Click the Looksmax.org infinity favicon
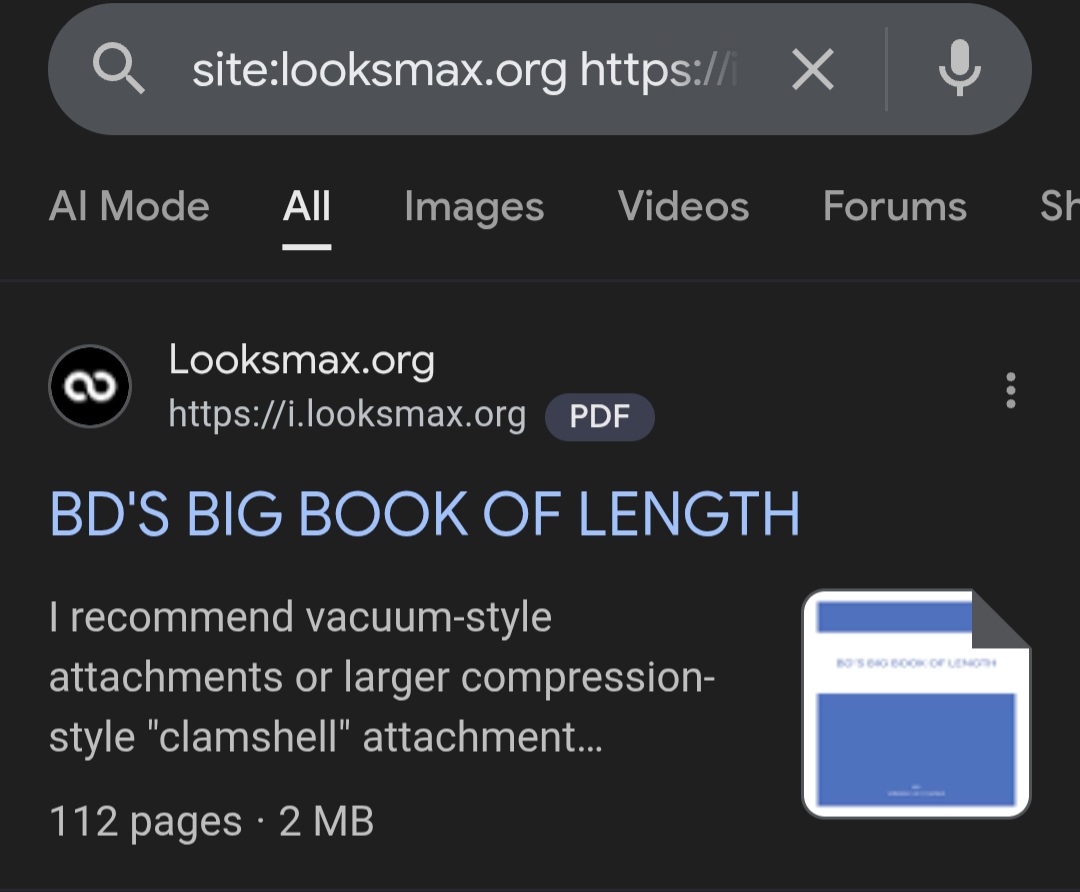This screenshot has width=1080, height=892. (90, 386)
